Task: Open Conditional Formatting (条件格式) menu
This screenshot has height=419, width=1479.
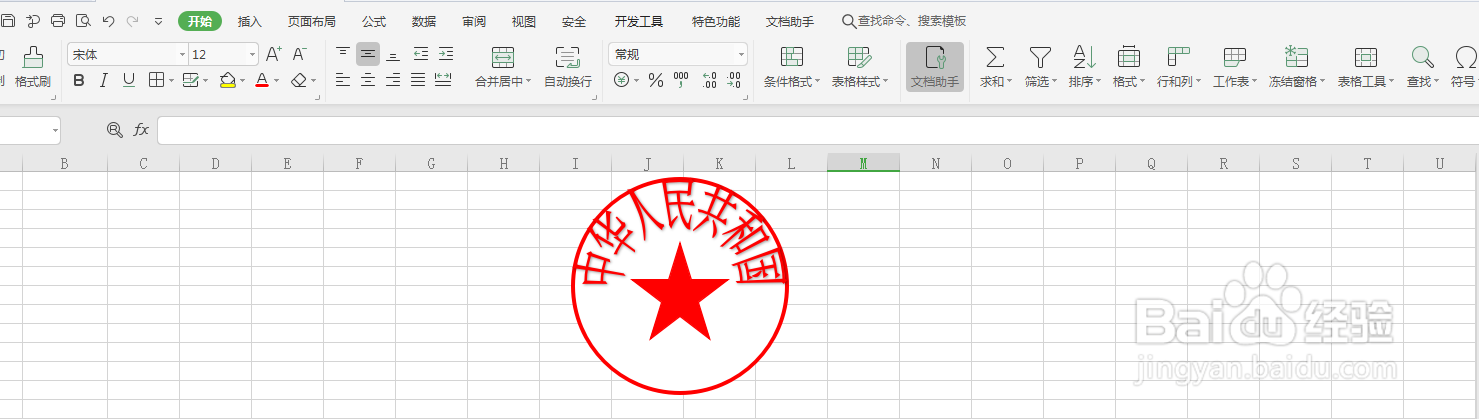Action: pyautogui.click(x=792, y=67)
